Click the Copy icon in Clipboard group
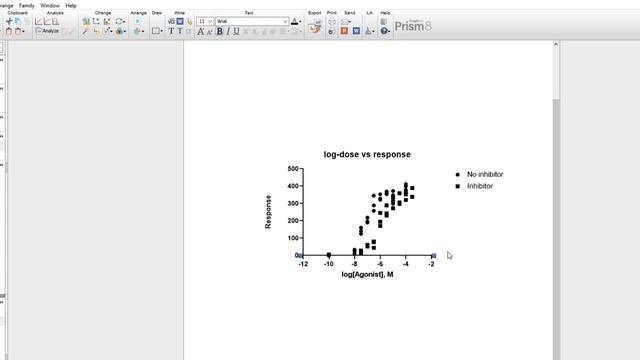 tap(18, 21)
